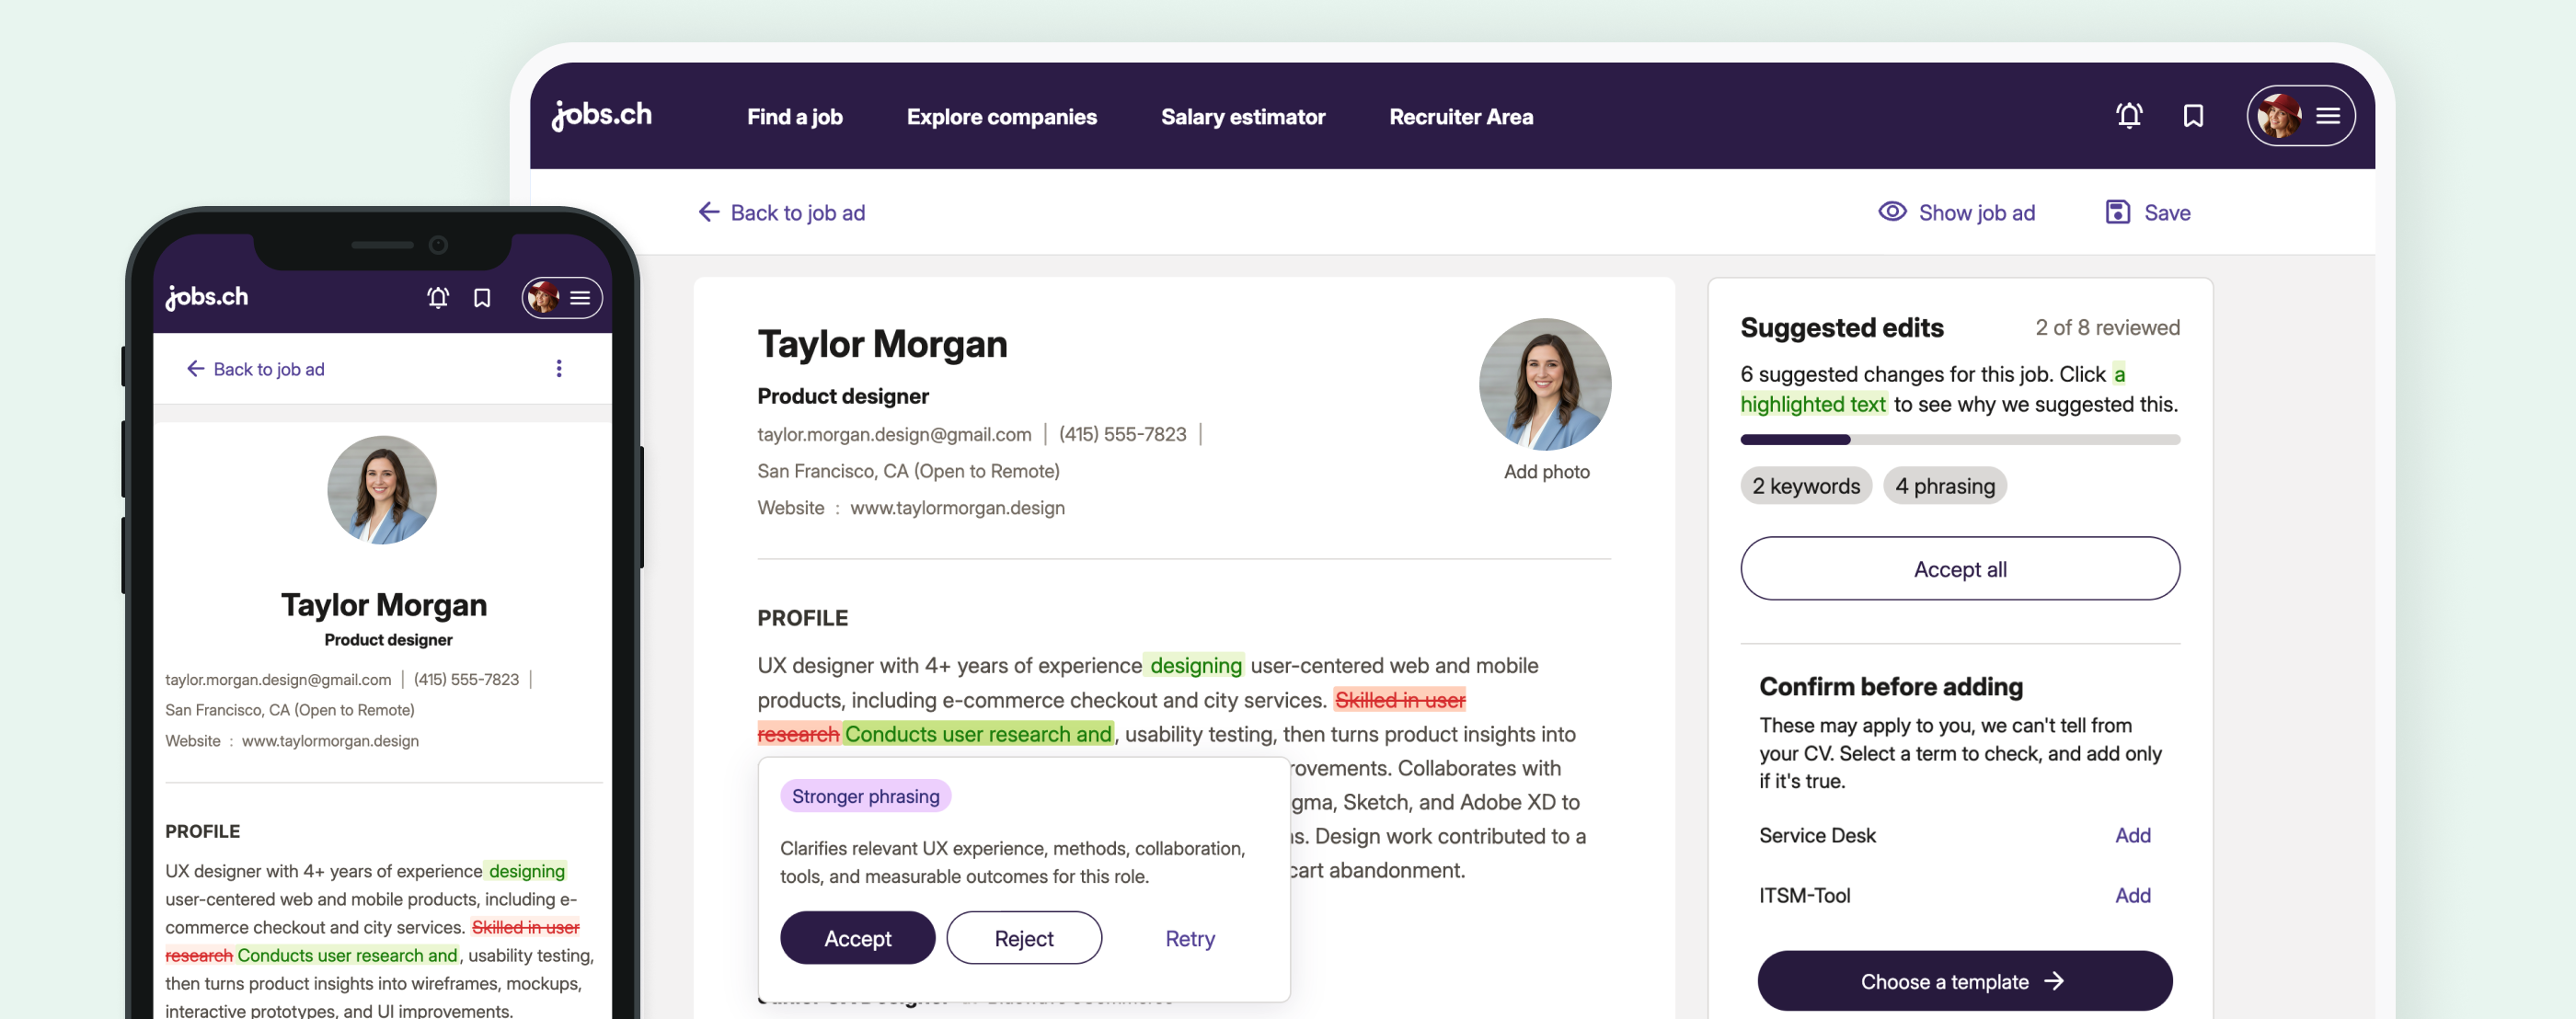This screenshot has width=2576, height=1019.
Task: Tap highlighted Conducts user research and on phone
Action: tap(347, 955)
